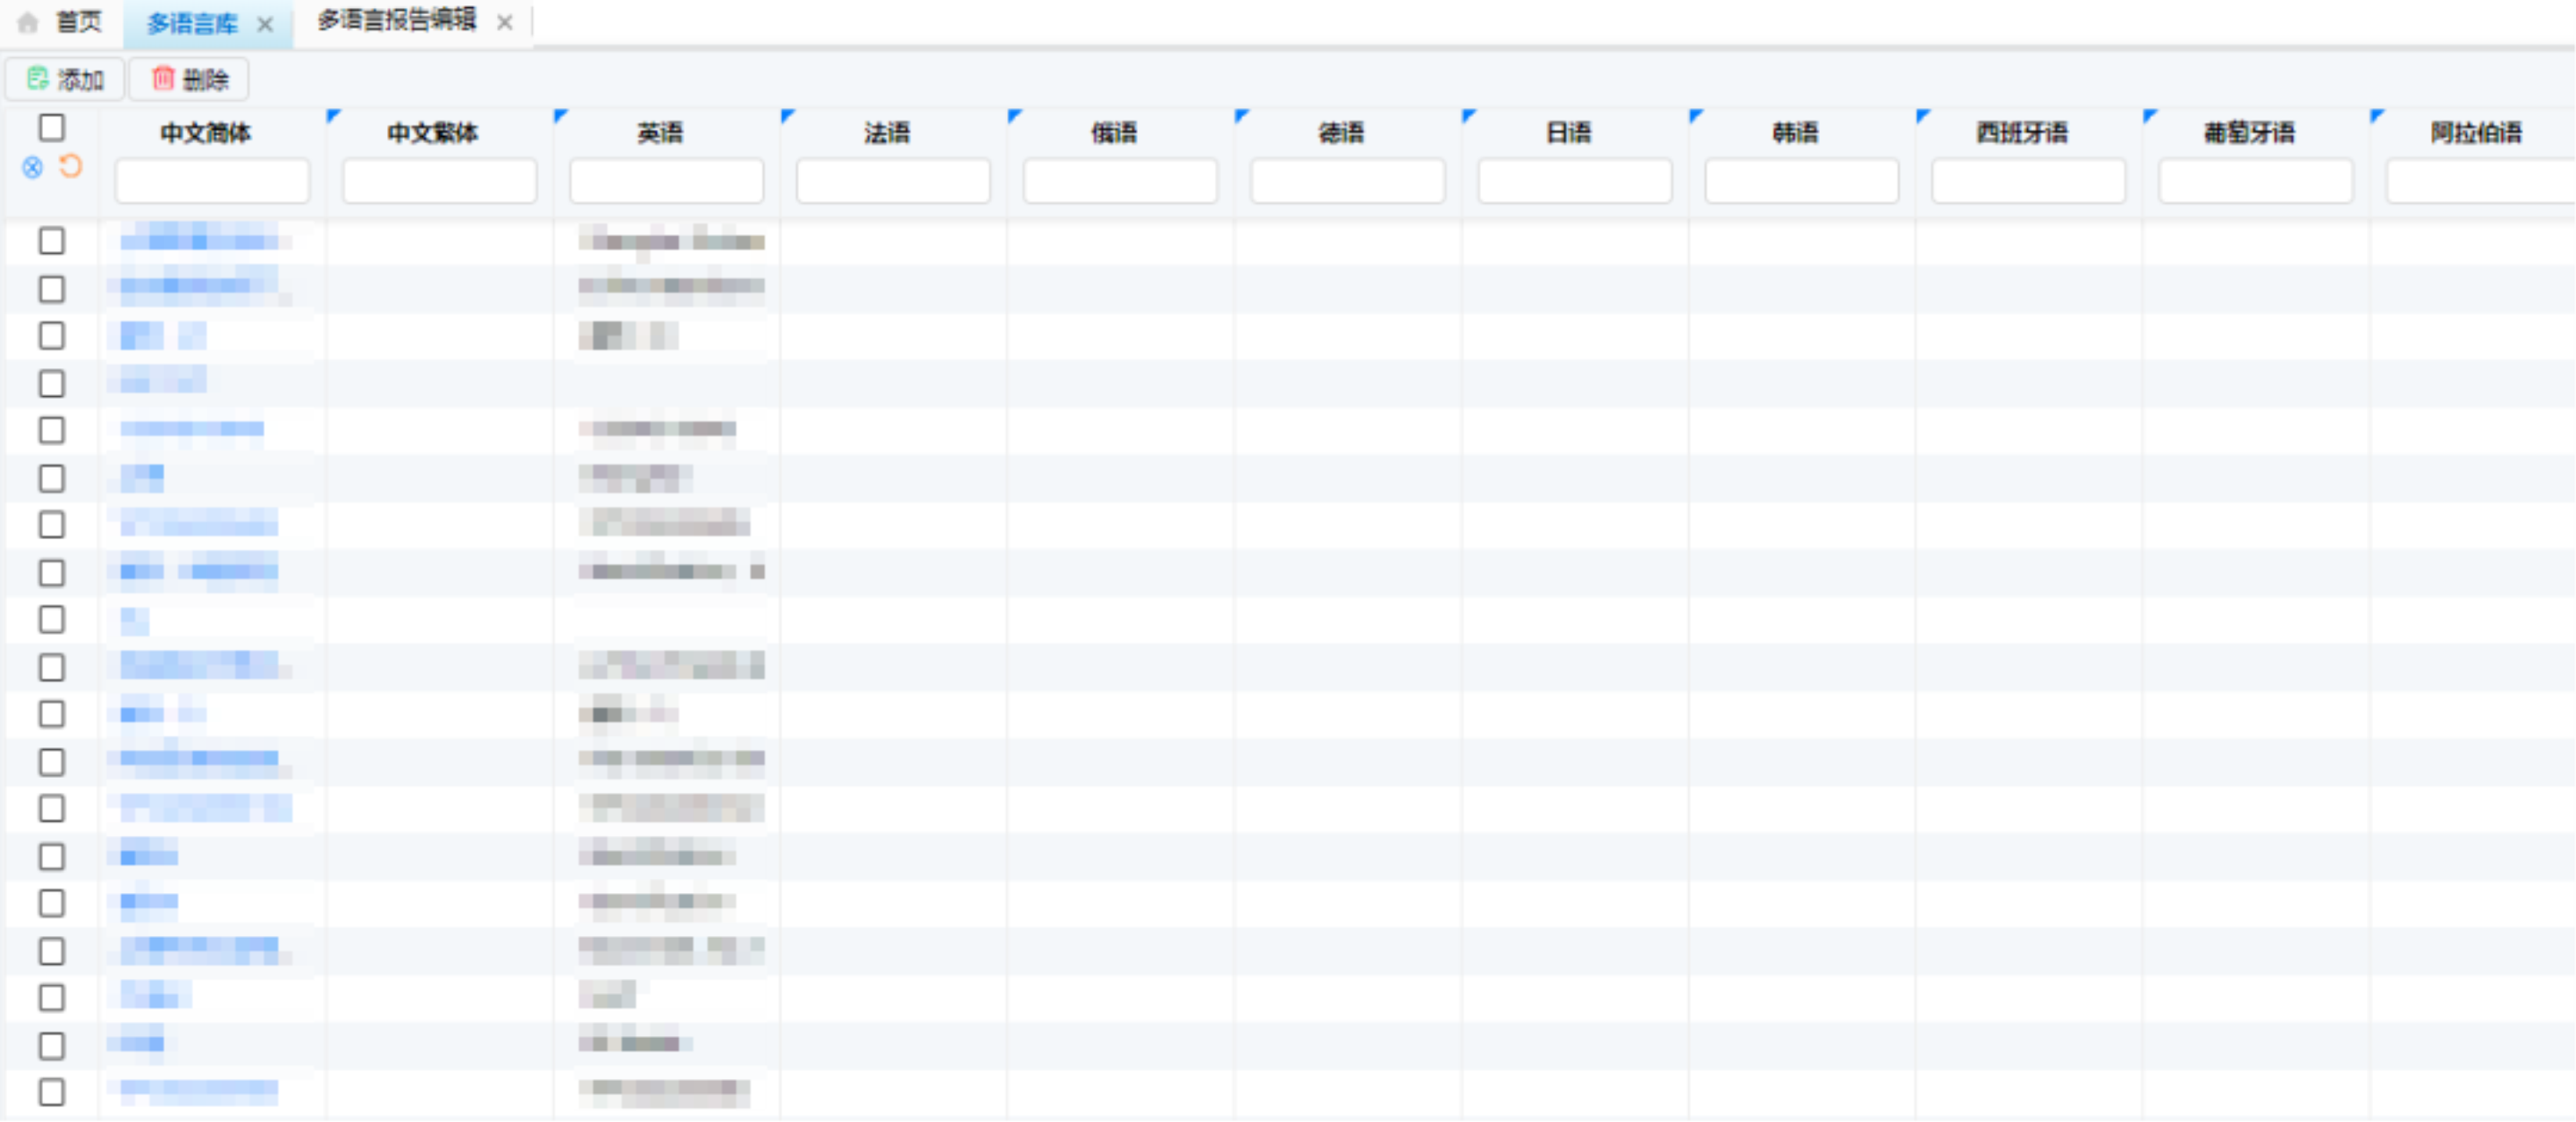The width and height of the screenshot is (2576, 1122).
Task: Click the 删除 delete button
Action: [x=189, y=79]
